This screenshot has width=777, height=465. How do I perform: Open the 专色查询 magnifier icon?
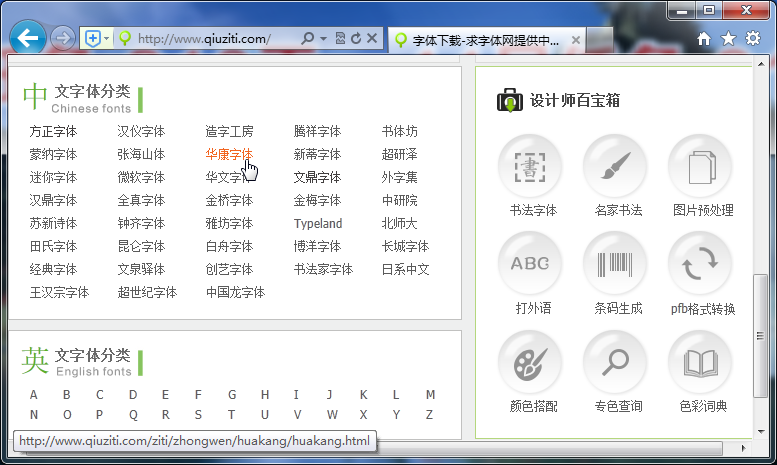click(x=615, y=363)
